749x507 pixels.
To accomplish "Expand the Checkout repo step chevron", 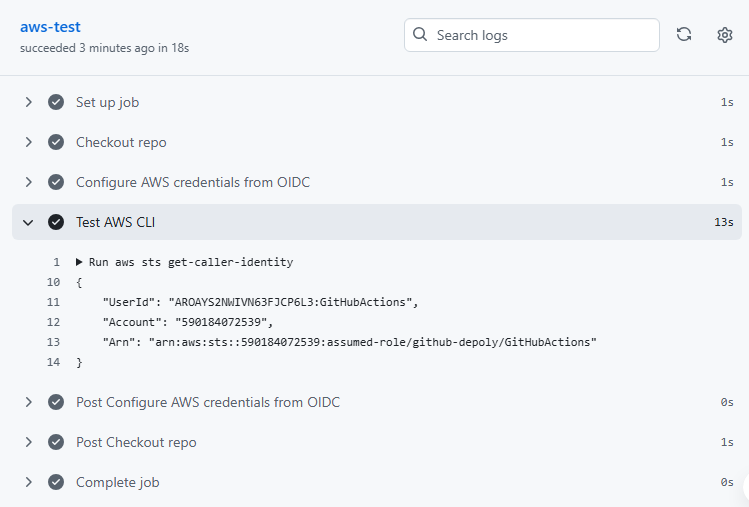I will tap(29, 142).
